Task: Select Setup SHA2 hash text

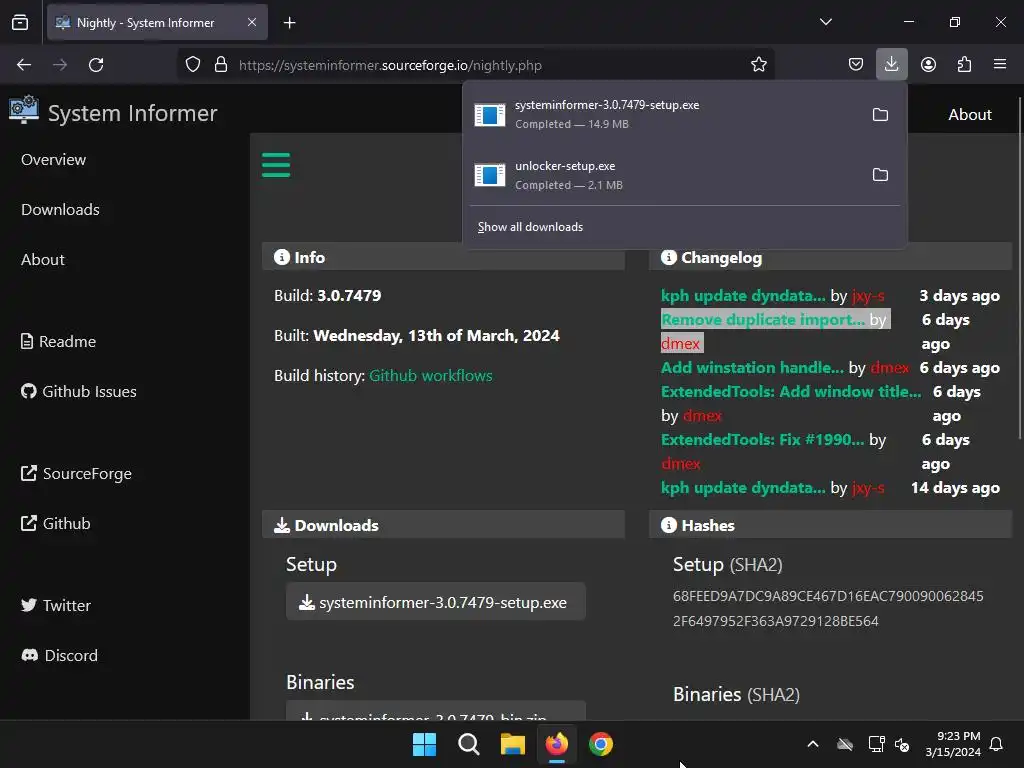Action: tap(828, 609)
